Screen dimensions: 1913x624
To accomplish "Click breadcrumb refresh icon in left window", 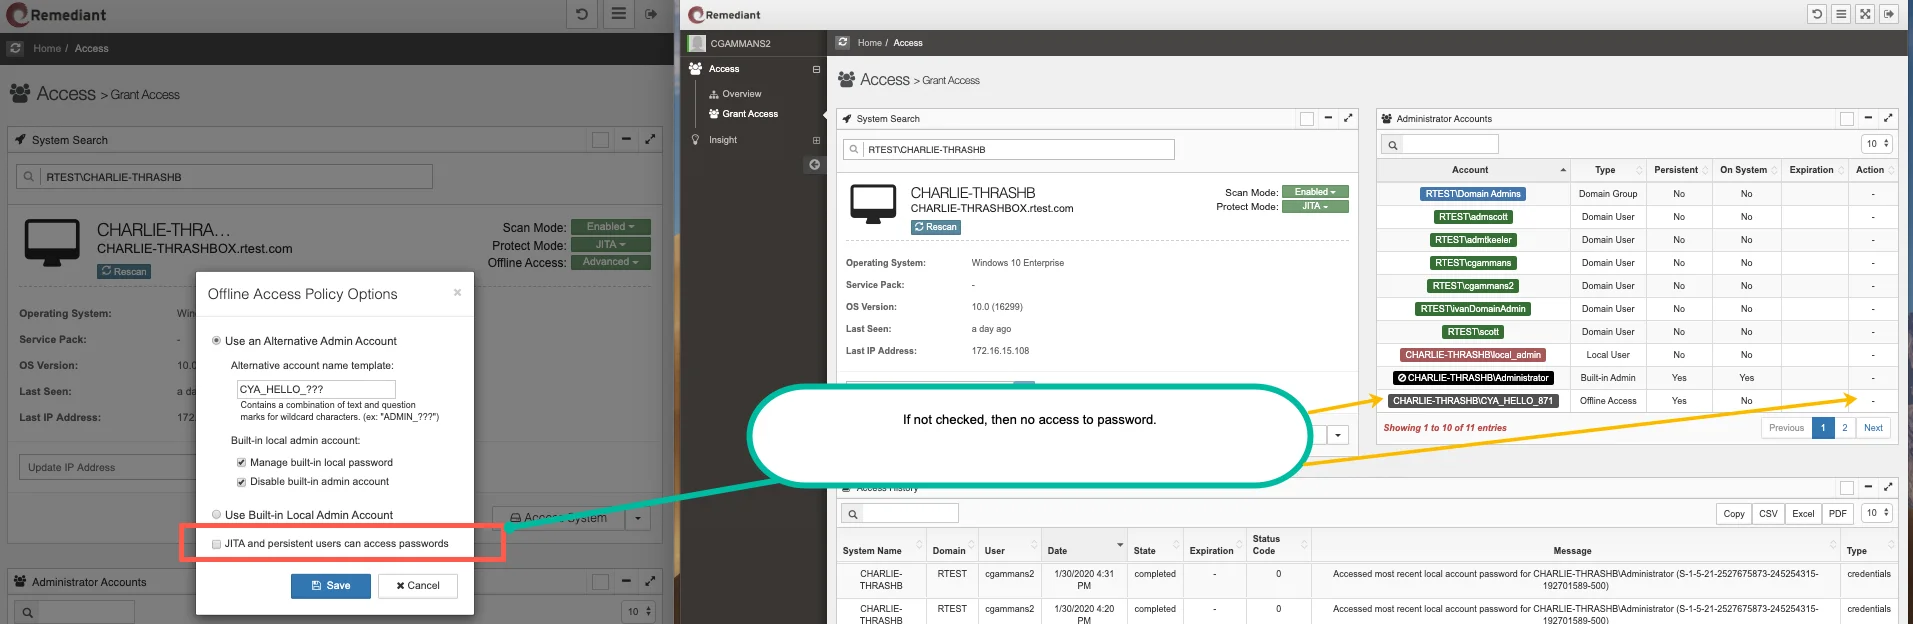I will (x=15, y=48).
